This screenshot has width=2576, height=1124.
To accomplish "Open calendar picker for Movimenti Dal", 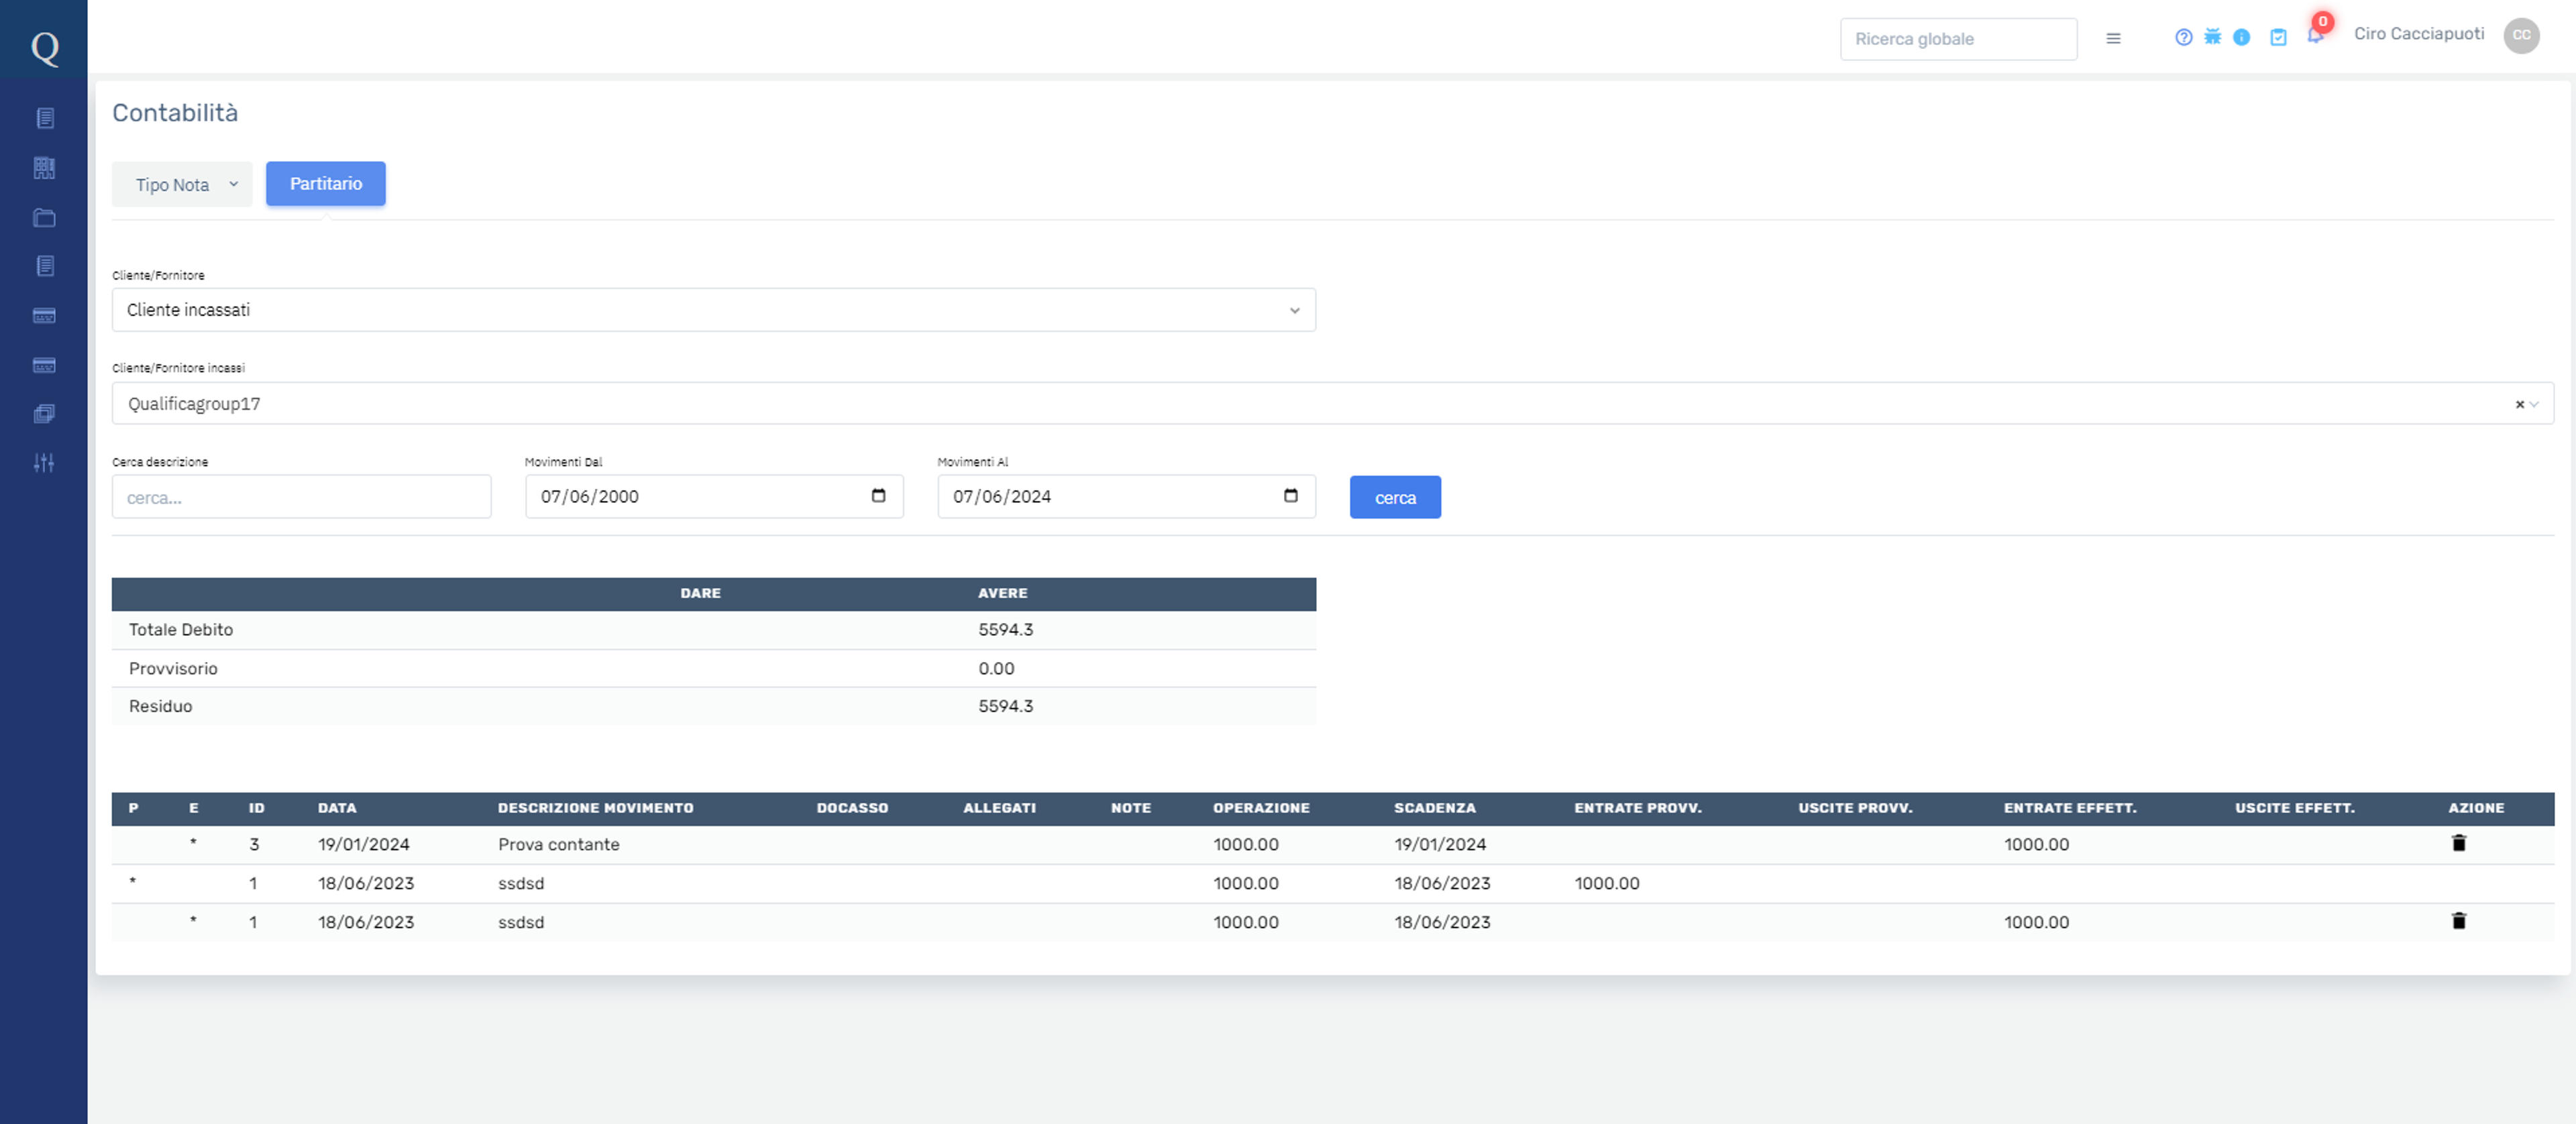I will pos(879,496).
